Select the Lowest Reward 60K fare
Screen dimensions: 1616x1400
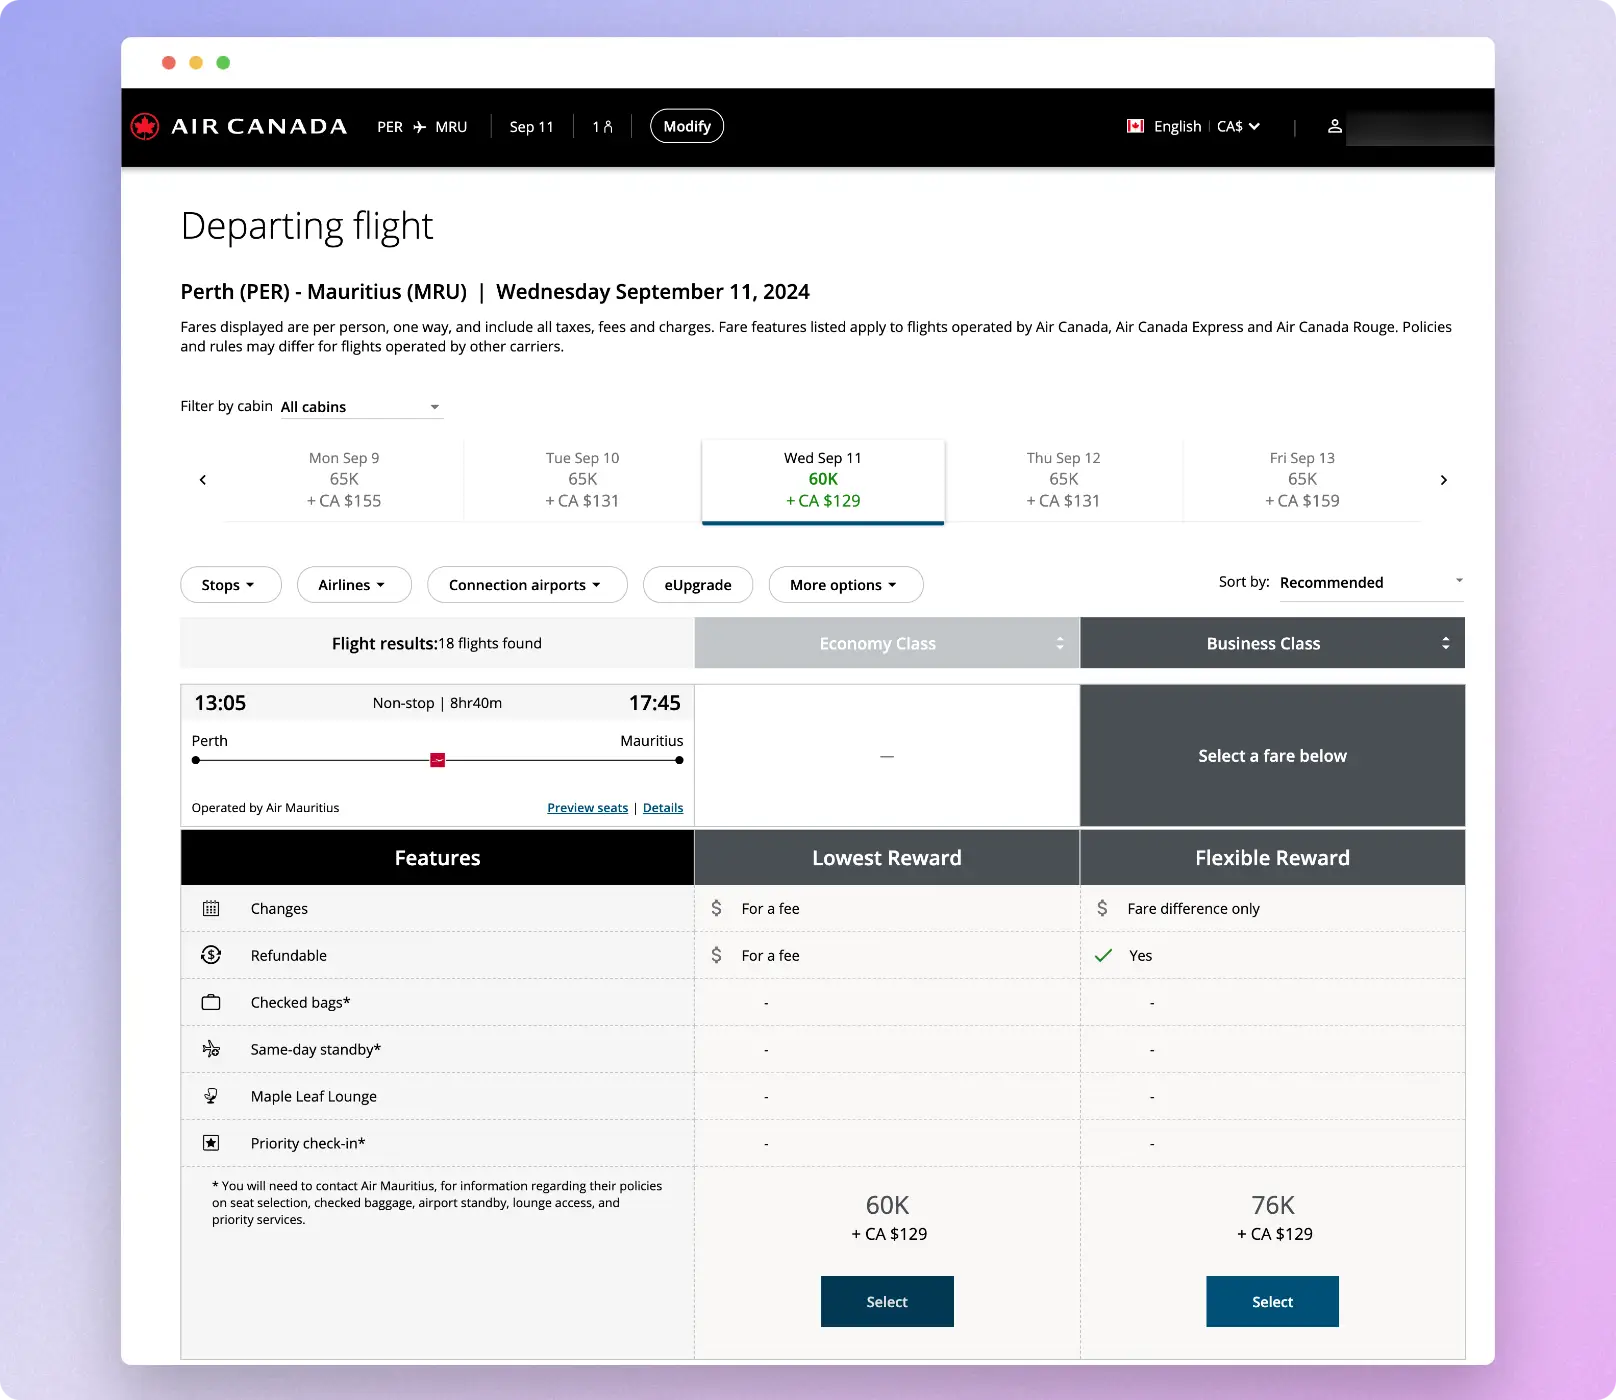pyautogui.click(x=887, y=1301)
